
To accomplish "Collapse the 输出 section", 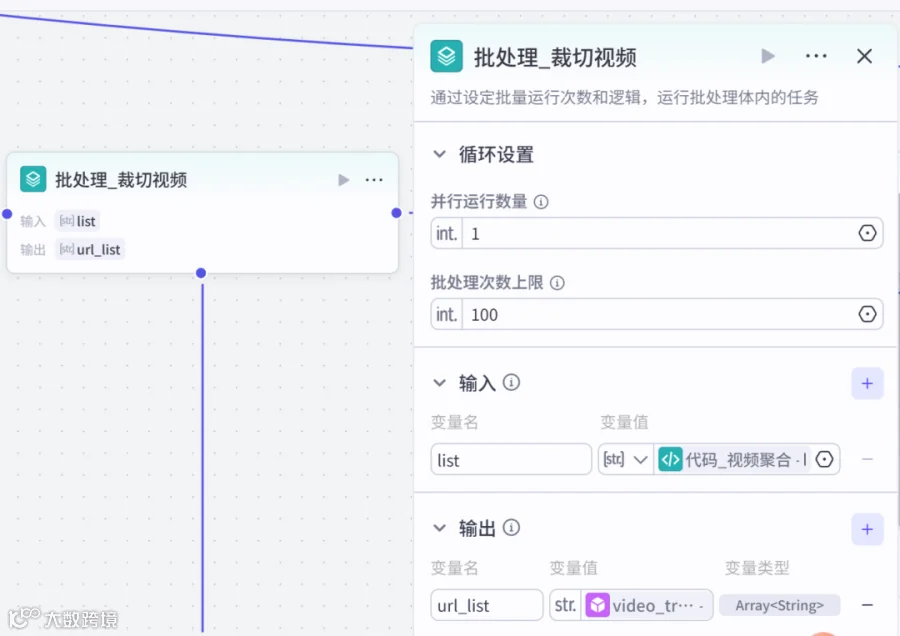I will 439,528.
